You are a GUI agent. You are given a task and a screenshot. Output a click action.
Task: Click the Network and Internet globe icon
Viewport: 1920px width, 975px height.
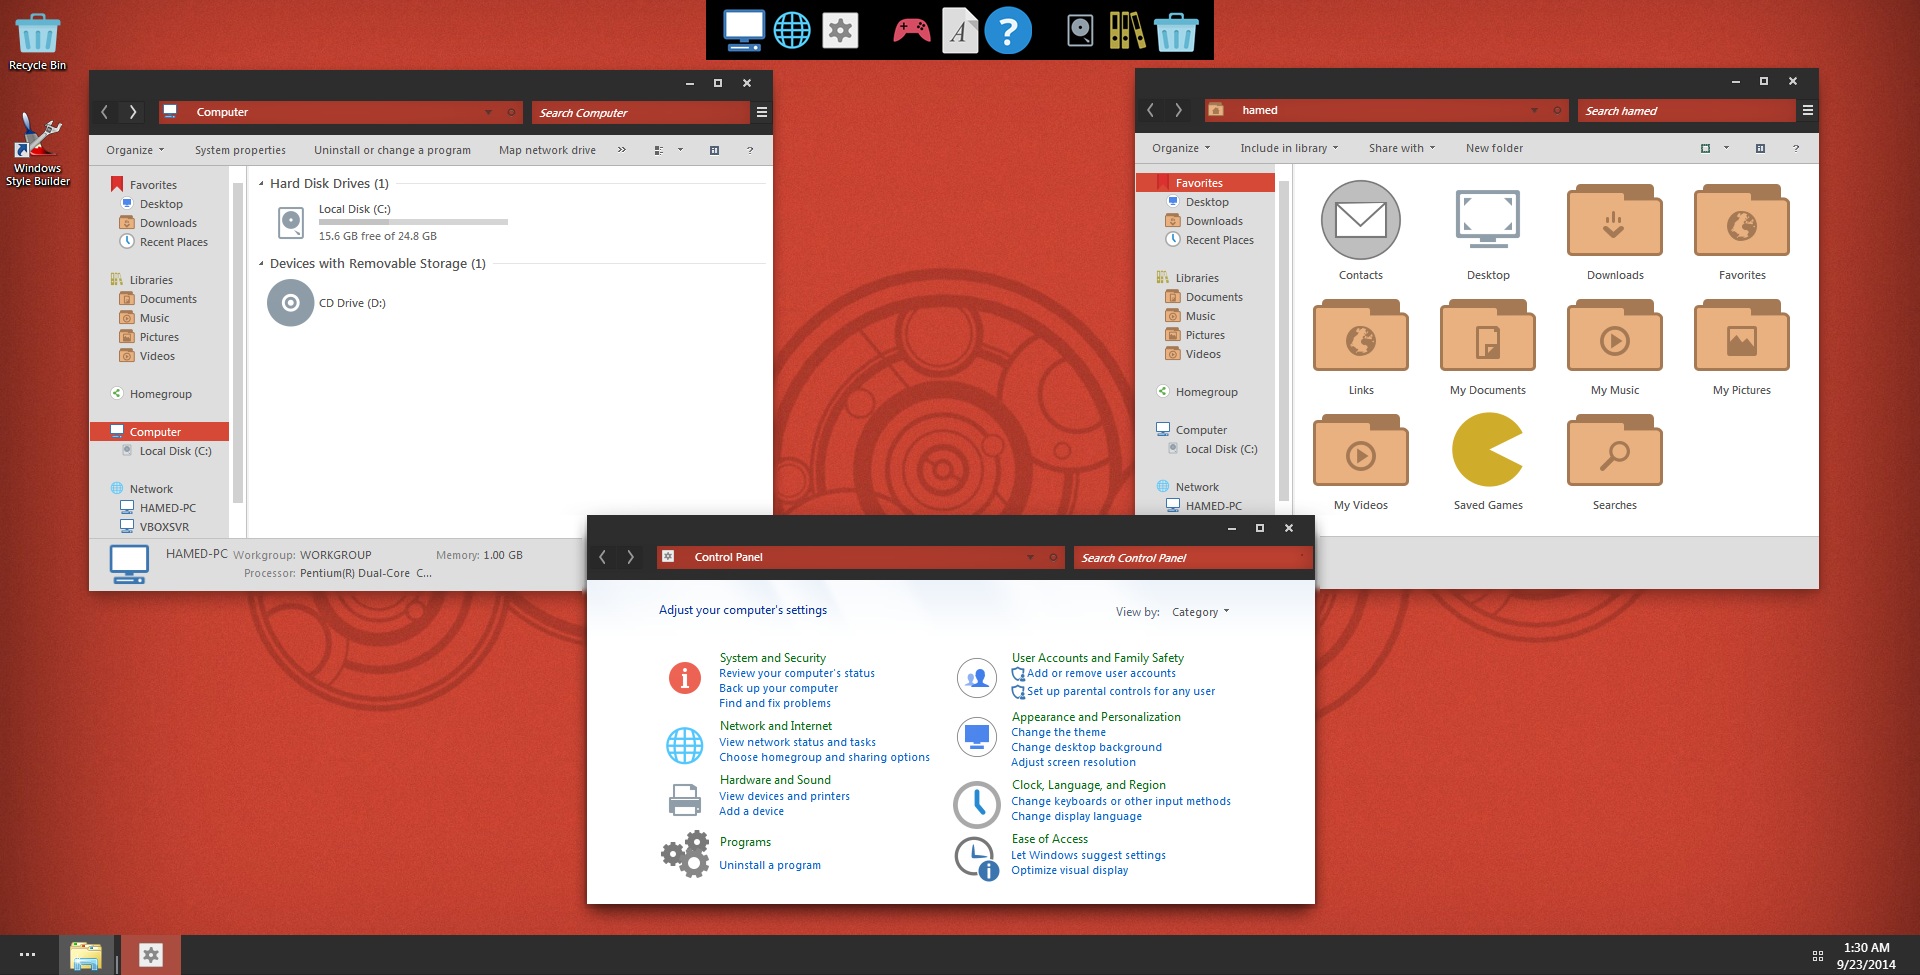684,745
